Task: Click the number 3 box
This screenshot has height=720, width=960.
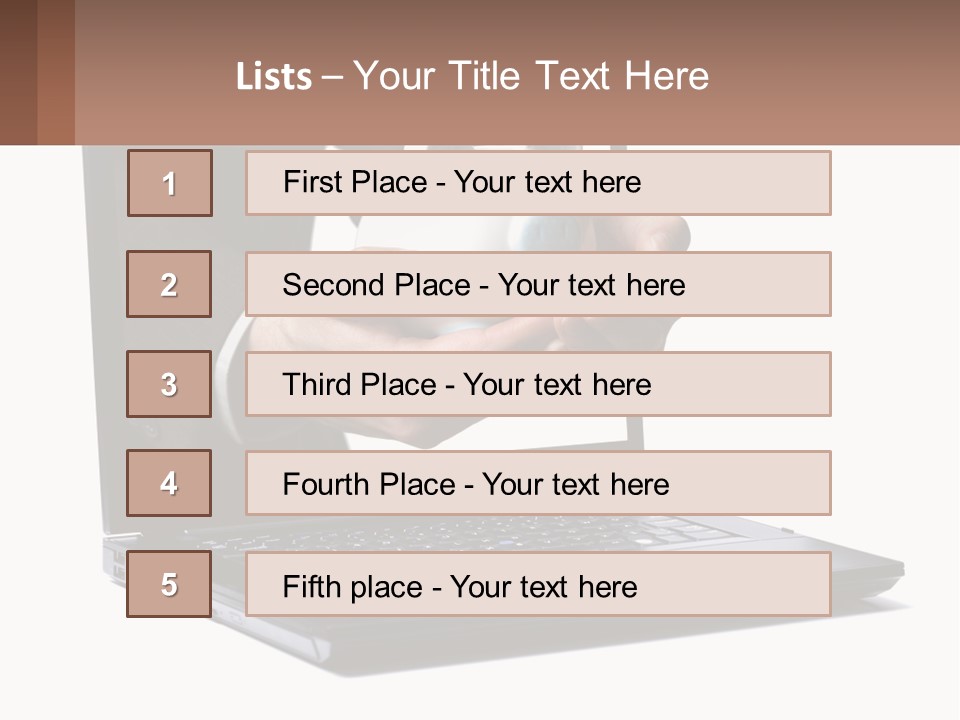Action: coord(169,384)
